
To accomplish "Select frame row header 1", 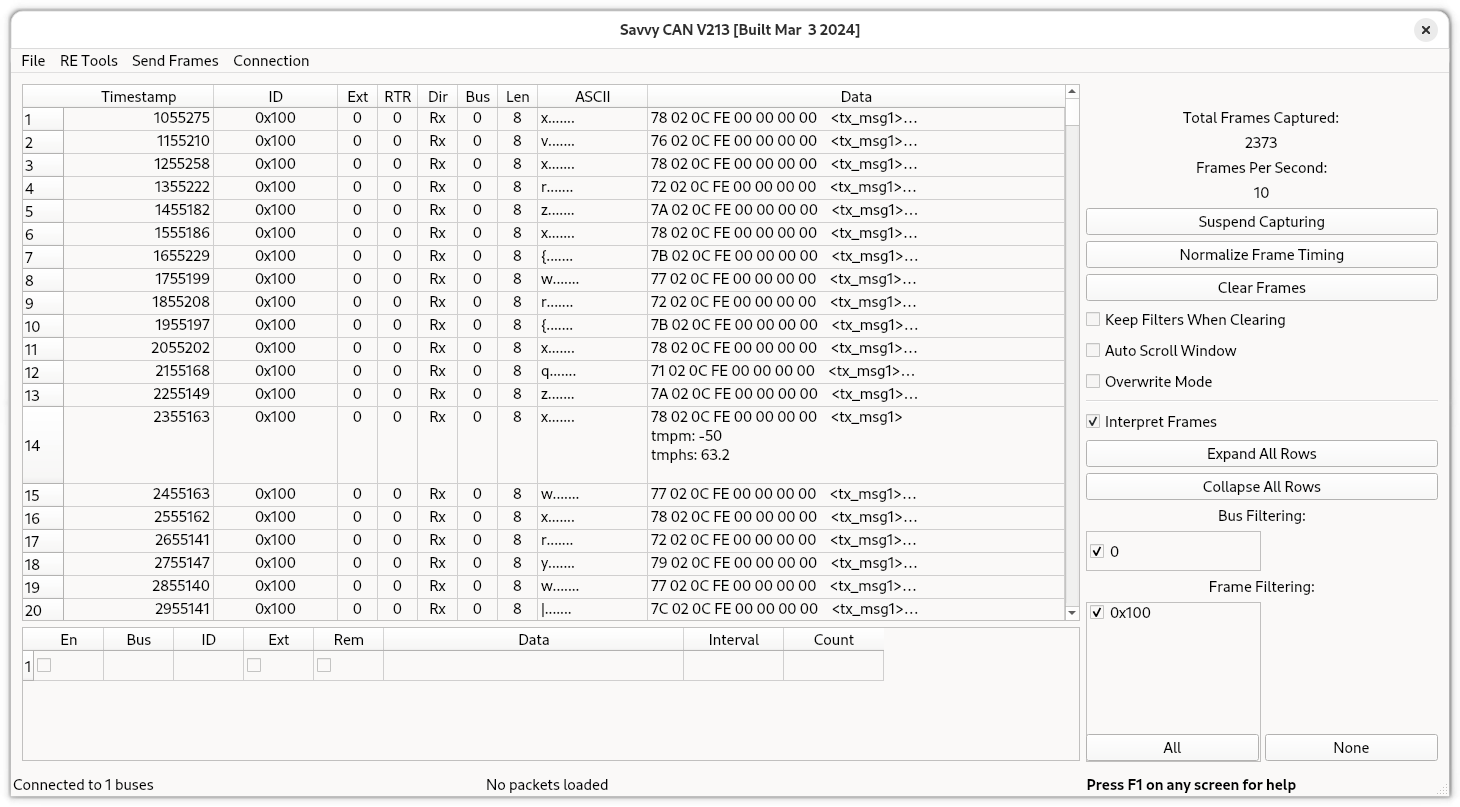I will coord(43,119).
